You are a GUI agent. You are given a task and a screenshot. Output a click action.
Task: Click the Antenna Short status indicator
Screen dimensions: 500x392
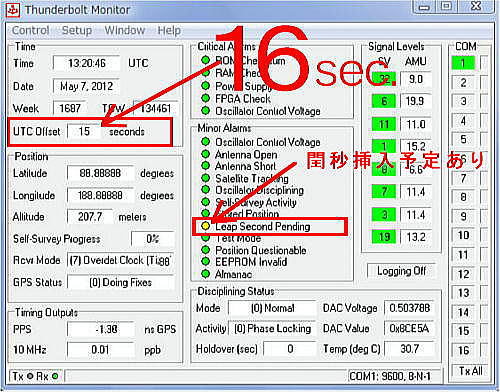(x=206, y=166)
